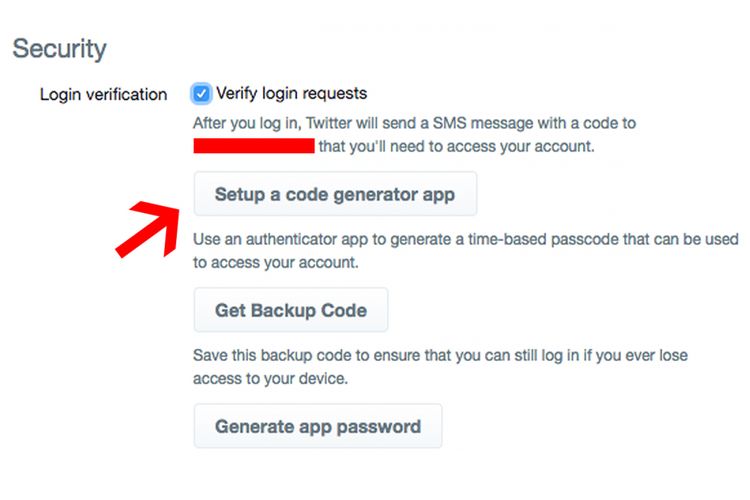Click the "Use an authenticator app" description line
Image resolution: width=750 pixels, height=500 pixels.
pyautogui.click(x=466, y=240)
